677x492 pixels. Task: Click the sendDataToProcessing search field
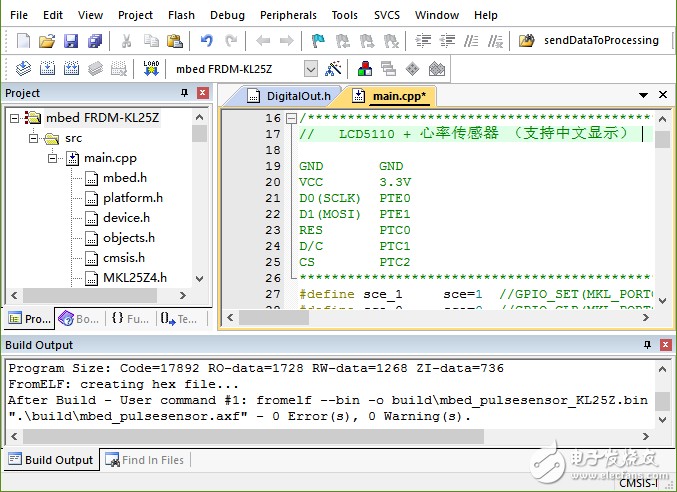600,41
